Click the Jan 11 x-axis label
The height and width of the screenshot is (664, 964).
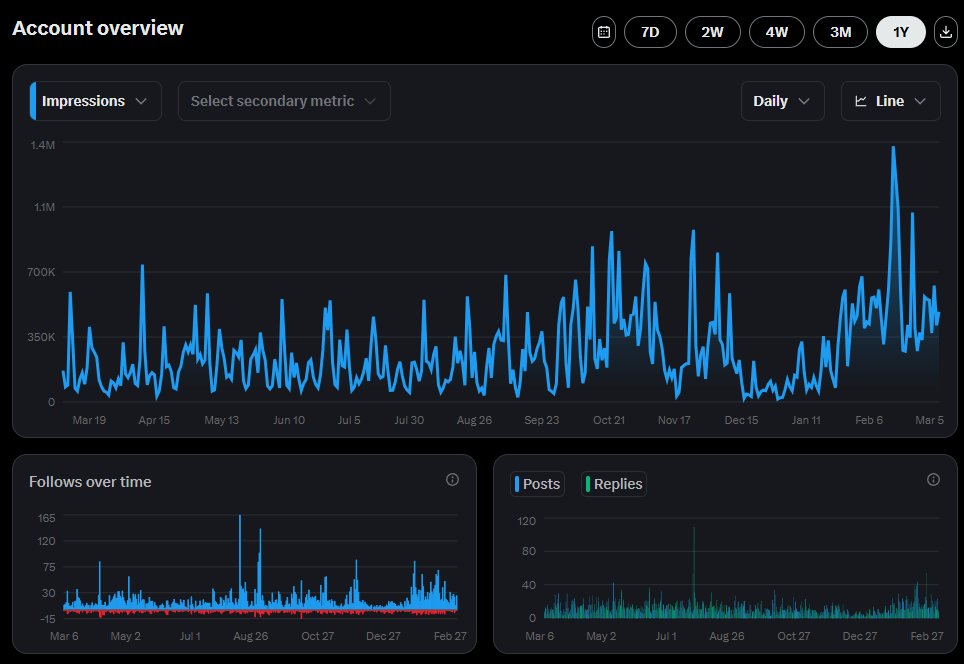[x=806, y=420]
